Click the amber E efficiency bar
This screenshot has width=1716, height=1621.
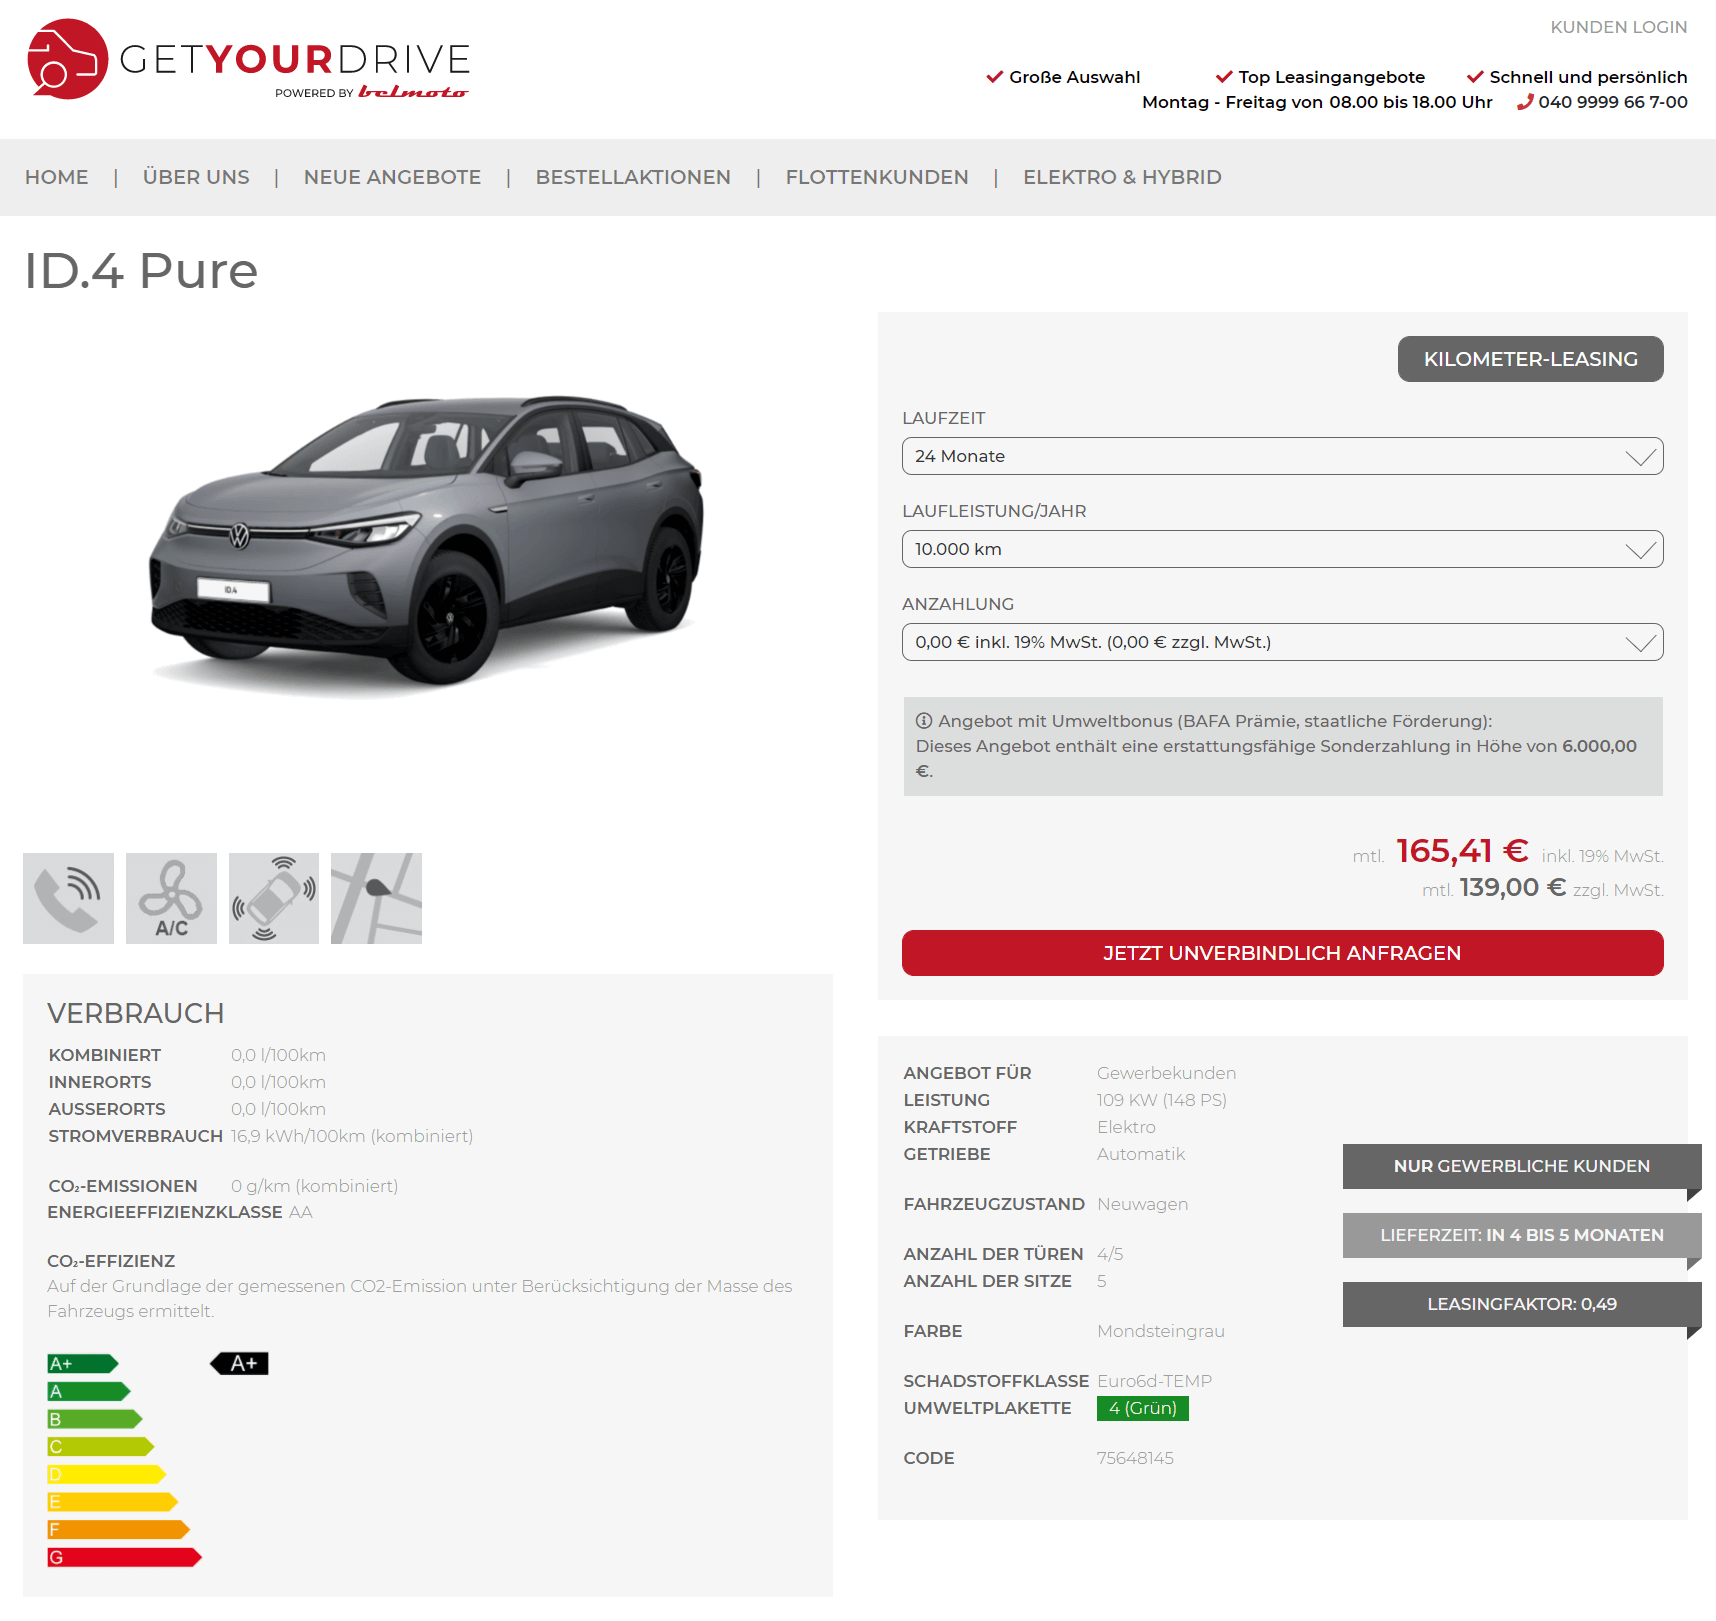pos(112,1502)
